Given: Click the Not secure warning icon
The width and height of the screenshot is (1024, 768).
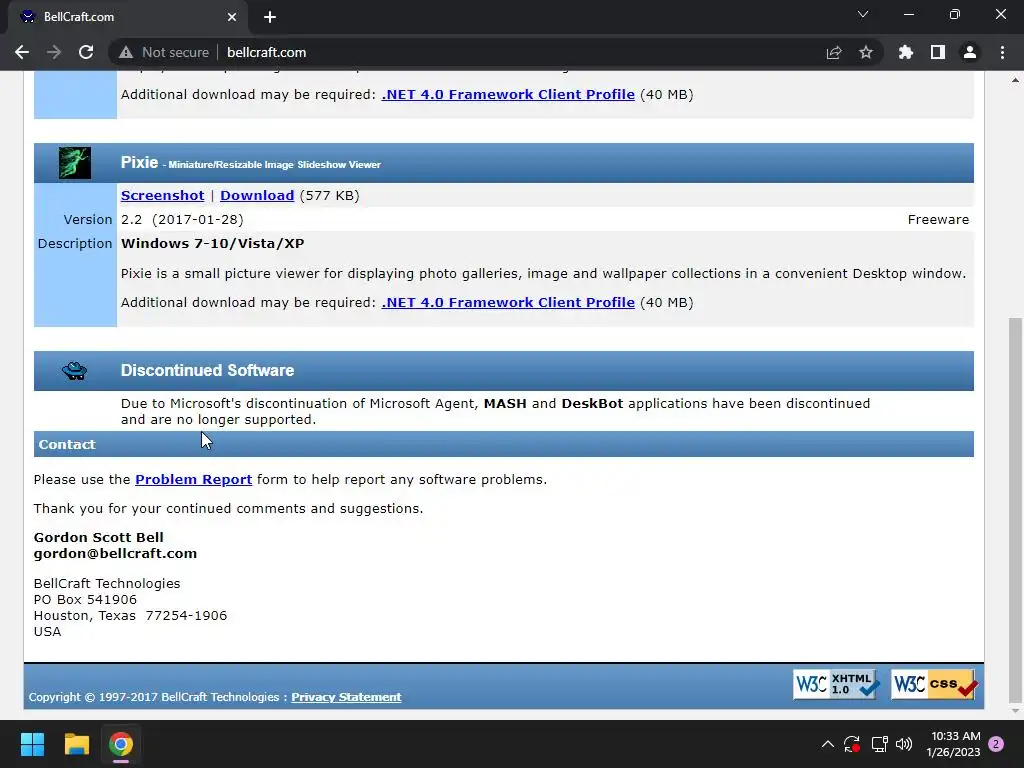Looking at the screenshot, I should (x=126, y=52).
